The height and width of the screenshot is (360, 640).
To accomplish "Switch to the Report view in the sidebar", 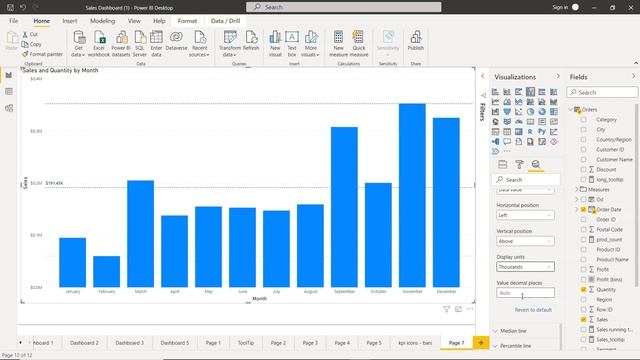I will 9,75.
